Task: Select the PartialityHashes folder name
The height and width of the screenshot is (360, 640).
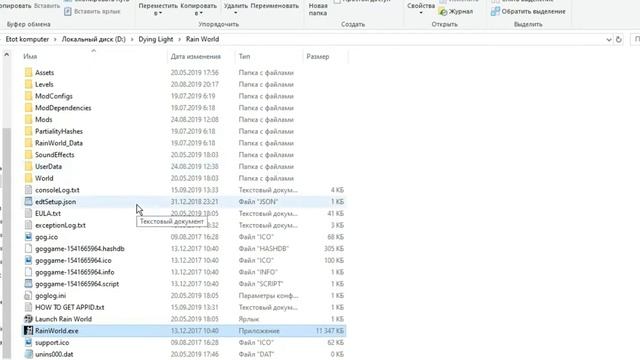Action: coord(59,131)
